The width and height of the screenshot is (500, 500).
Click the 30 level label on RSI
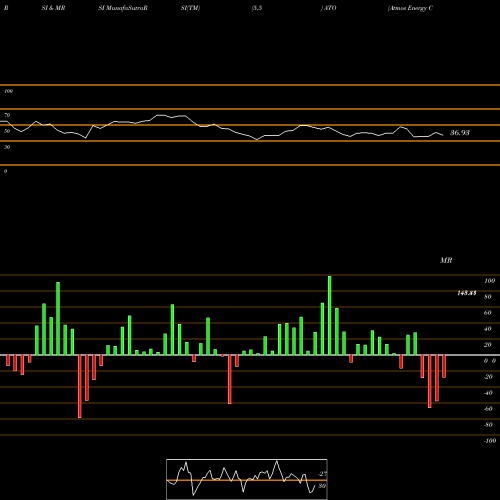[x=7, y=147]
